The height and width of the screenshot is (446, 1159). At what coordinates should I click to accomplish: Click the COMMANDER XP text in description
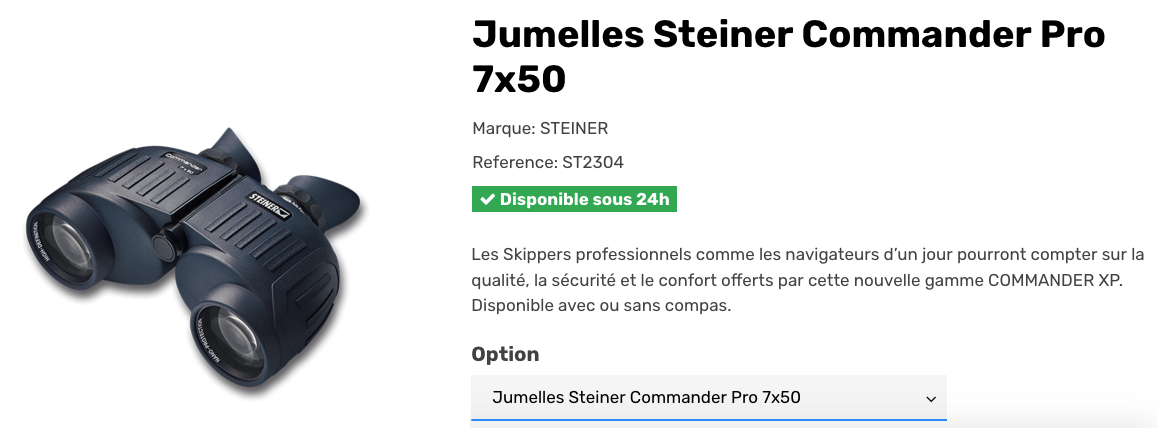pyautogui.click(x=1054, y=280)
